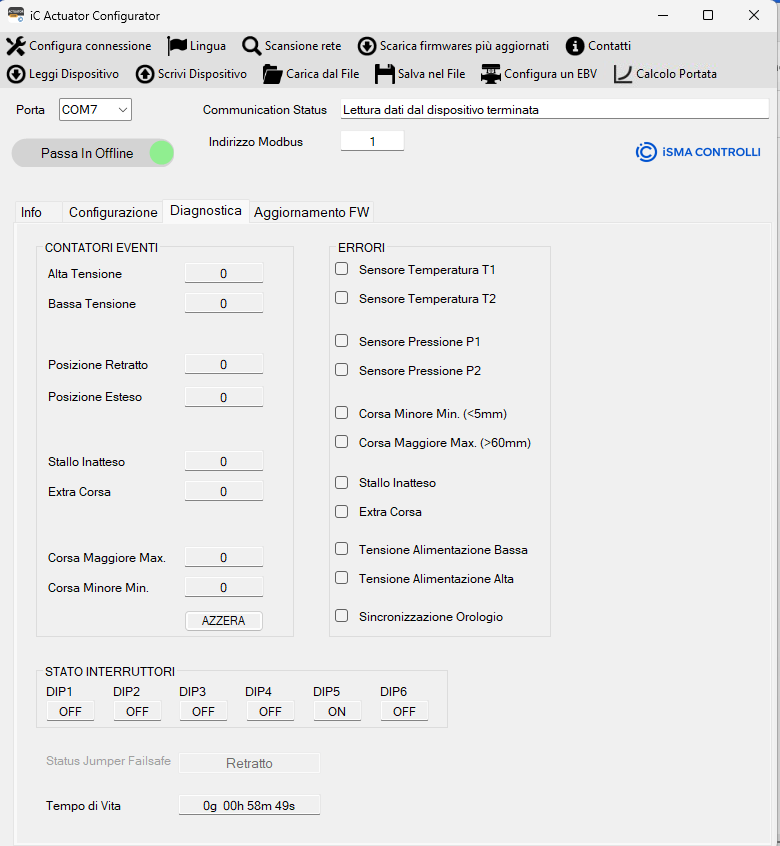Image resolution: width=780 pixels, height=846 pixels.
Task: Start Scansione rete magnifier icon
Action: click(x=251, y=46)
